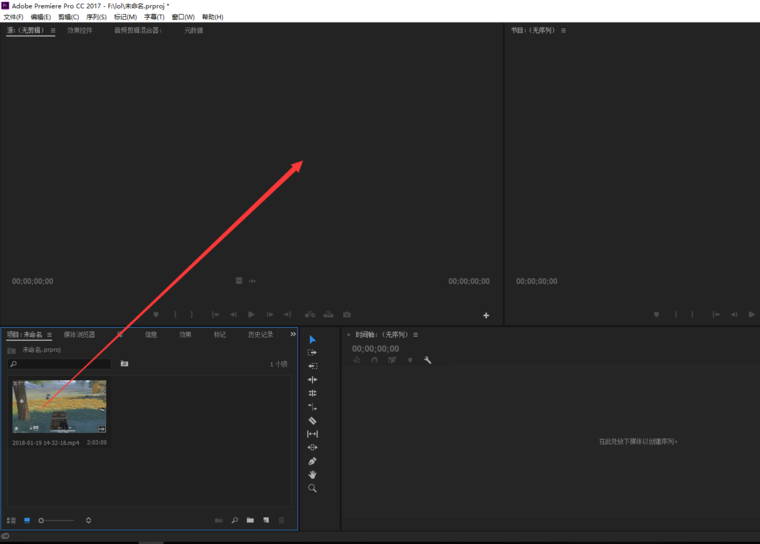Switch project panel to icon view

pyautogui.click(x=27, y=520)
